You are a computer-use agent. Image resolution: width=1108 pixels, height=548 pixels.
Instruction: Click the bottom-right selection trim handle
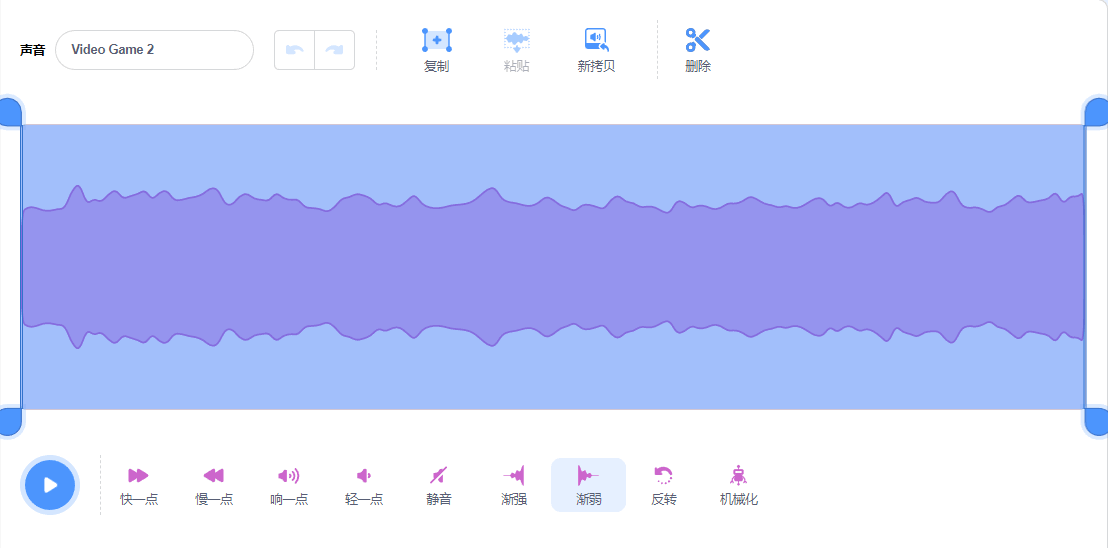[x=1097, y=422]
